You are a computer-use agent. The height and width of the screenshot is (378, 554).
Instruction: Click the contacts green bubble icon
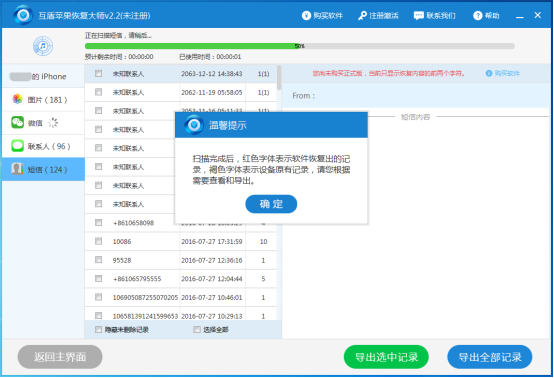17,146
